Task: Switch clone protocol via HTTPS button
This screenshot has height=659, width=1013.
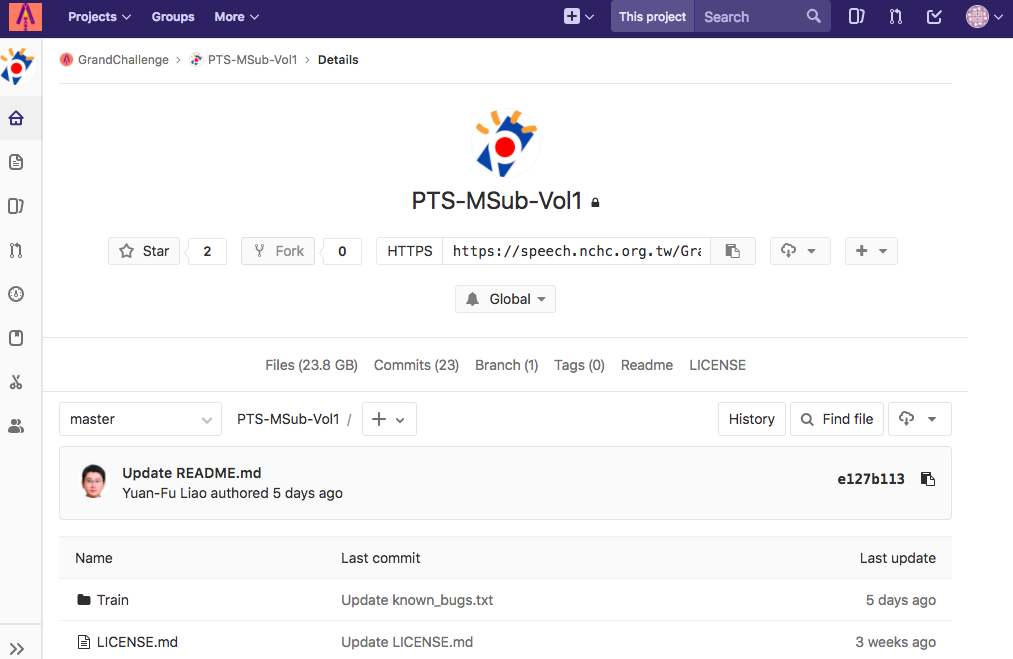Action: click(x=409, y=251)
